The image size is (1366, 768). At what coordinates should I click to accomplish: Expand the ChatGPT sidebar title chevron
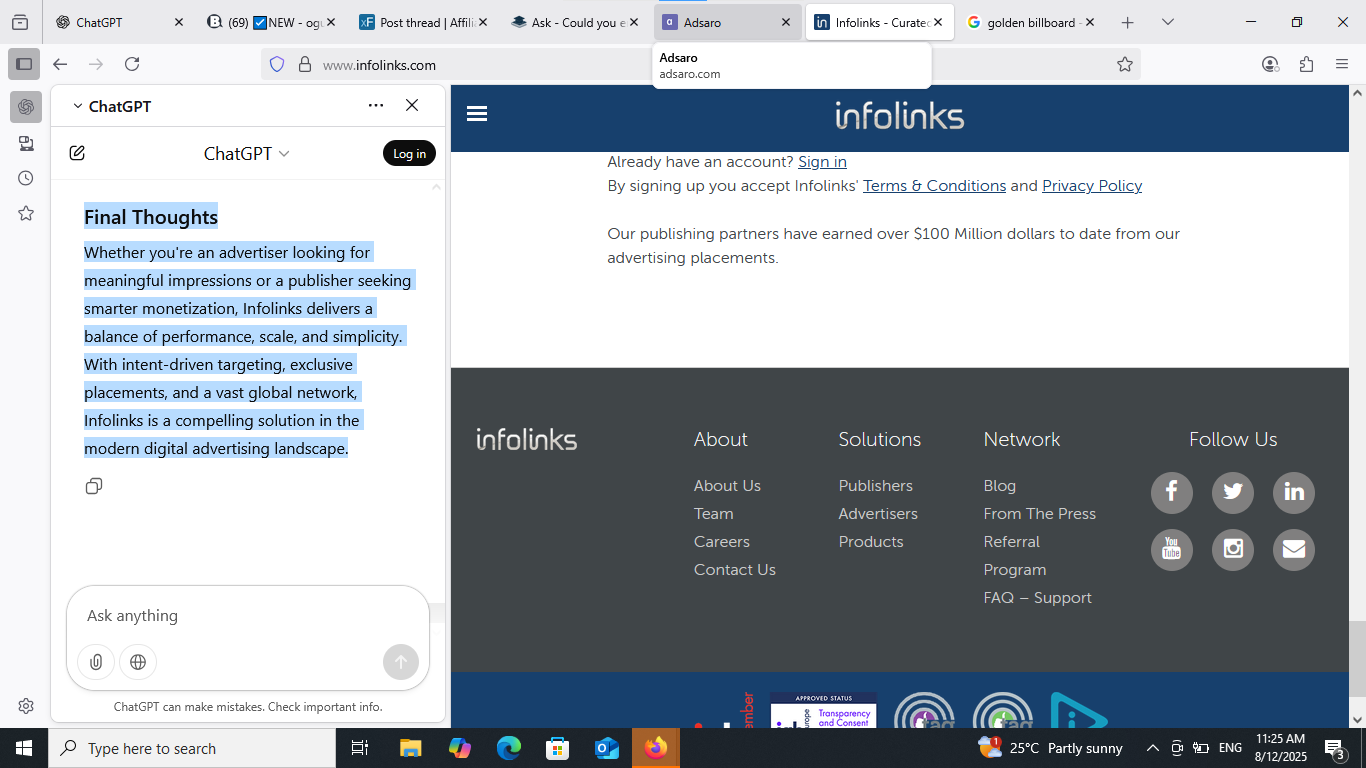click(x=77, y=106)
